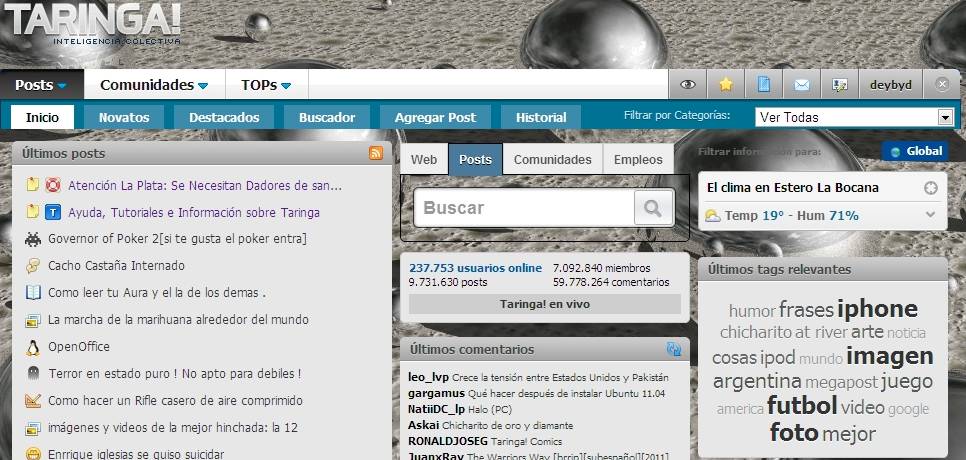This screenshot has height=460, width=966.
Task: Click the futbol tag
Action: tap(802, 406)
